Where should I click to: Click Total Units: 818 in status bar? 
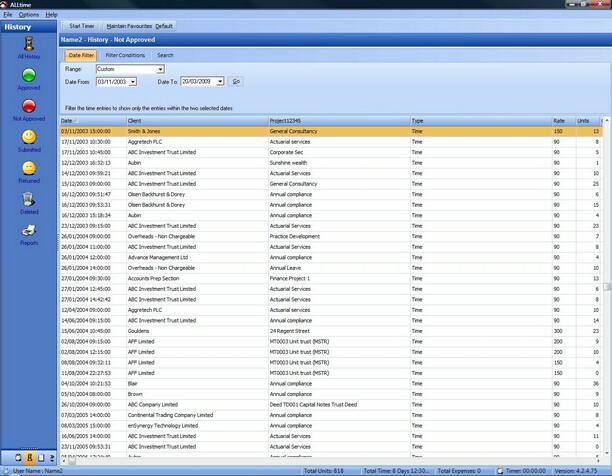324,471
